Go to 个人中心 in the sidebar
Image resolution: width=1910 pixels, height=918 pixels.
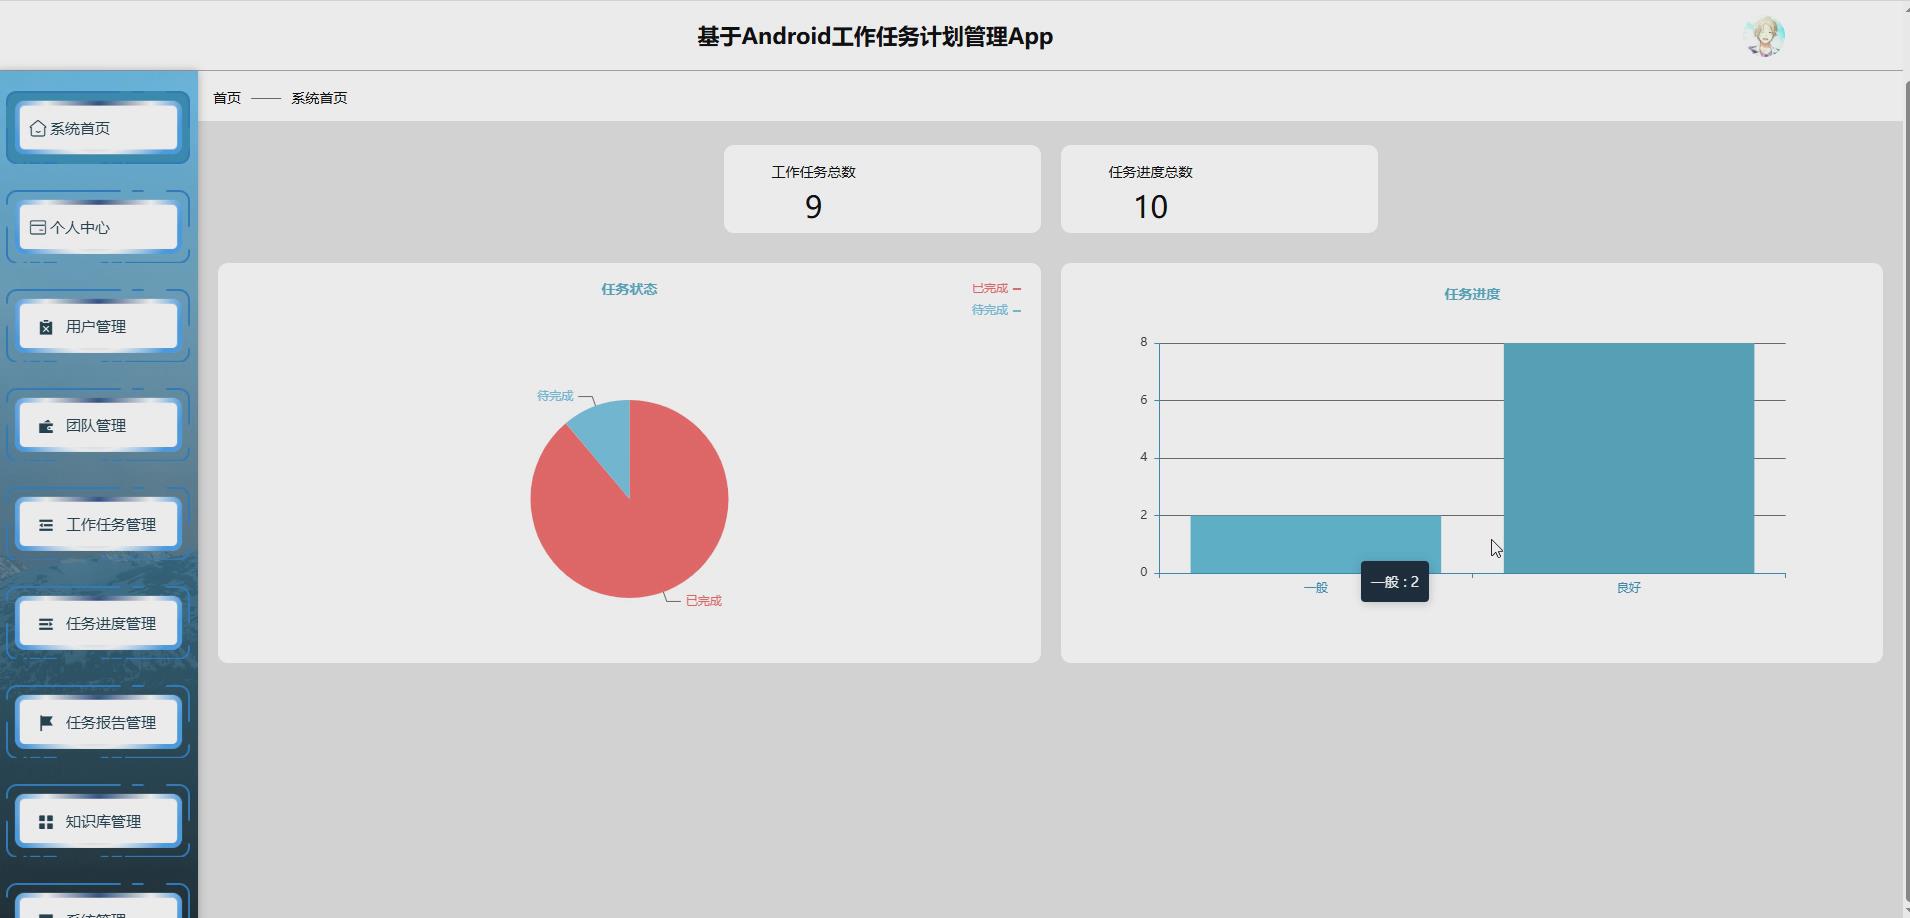[98, 227]
